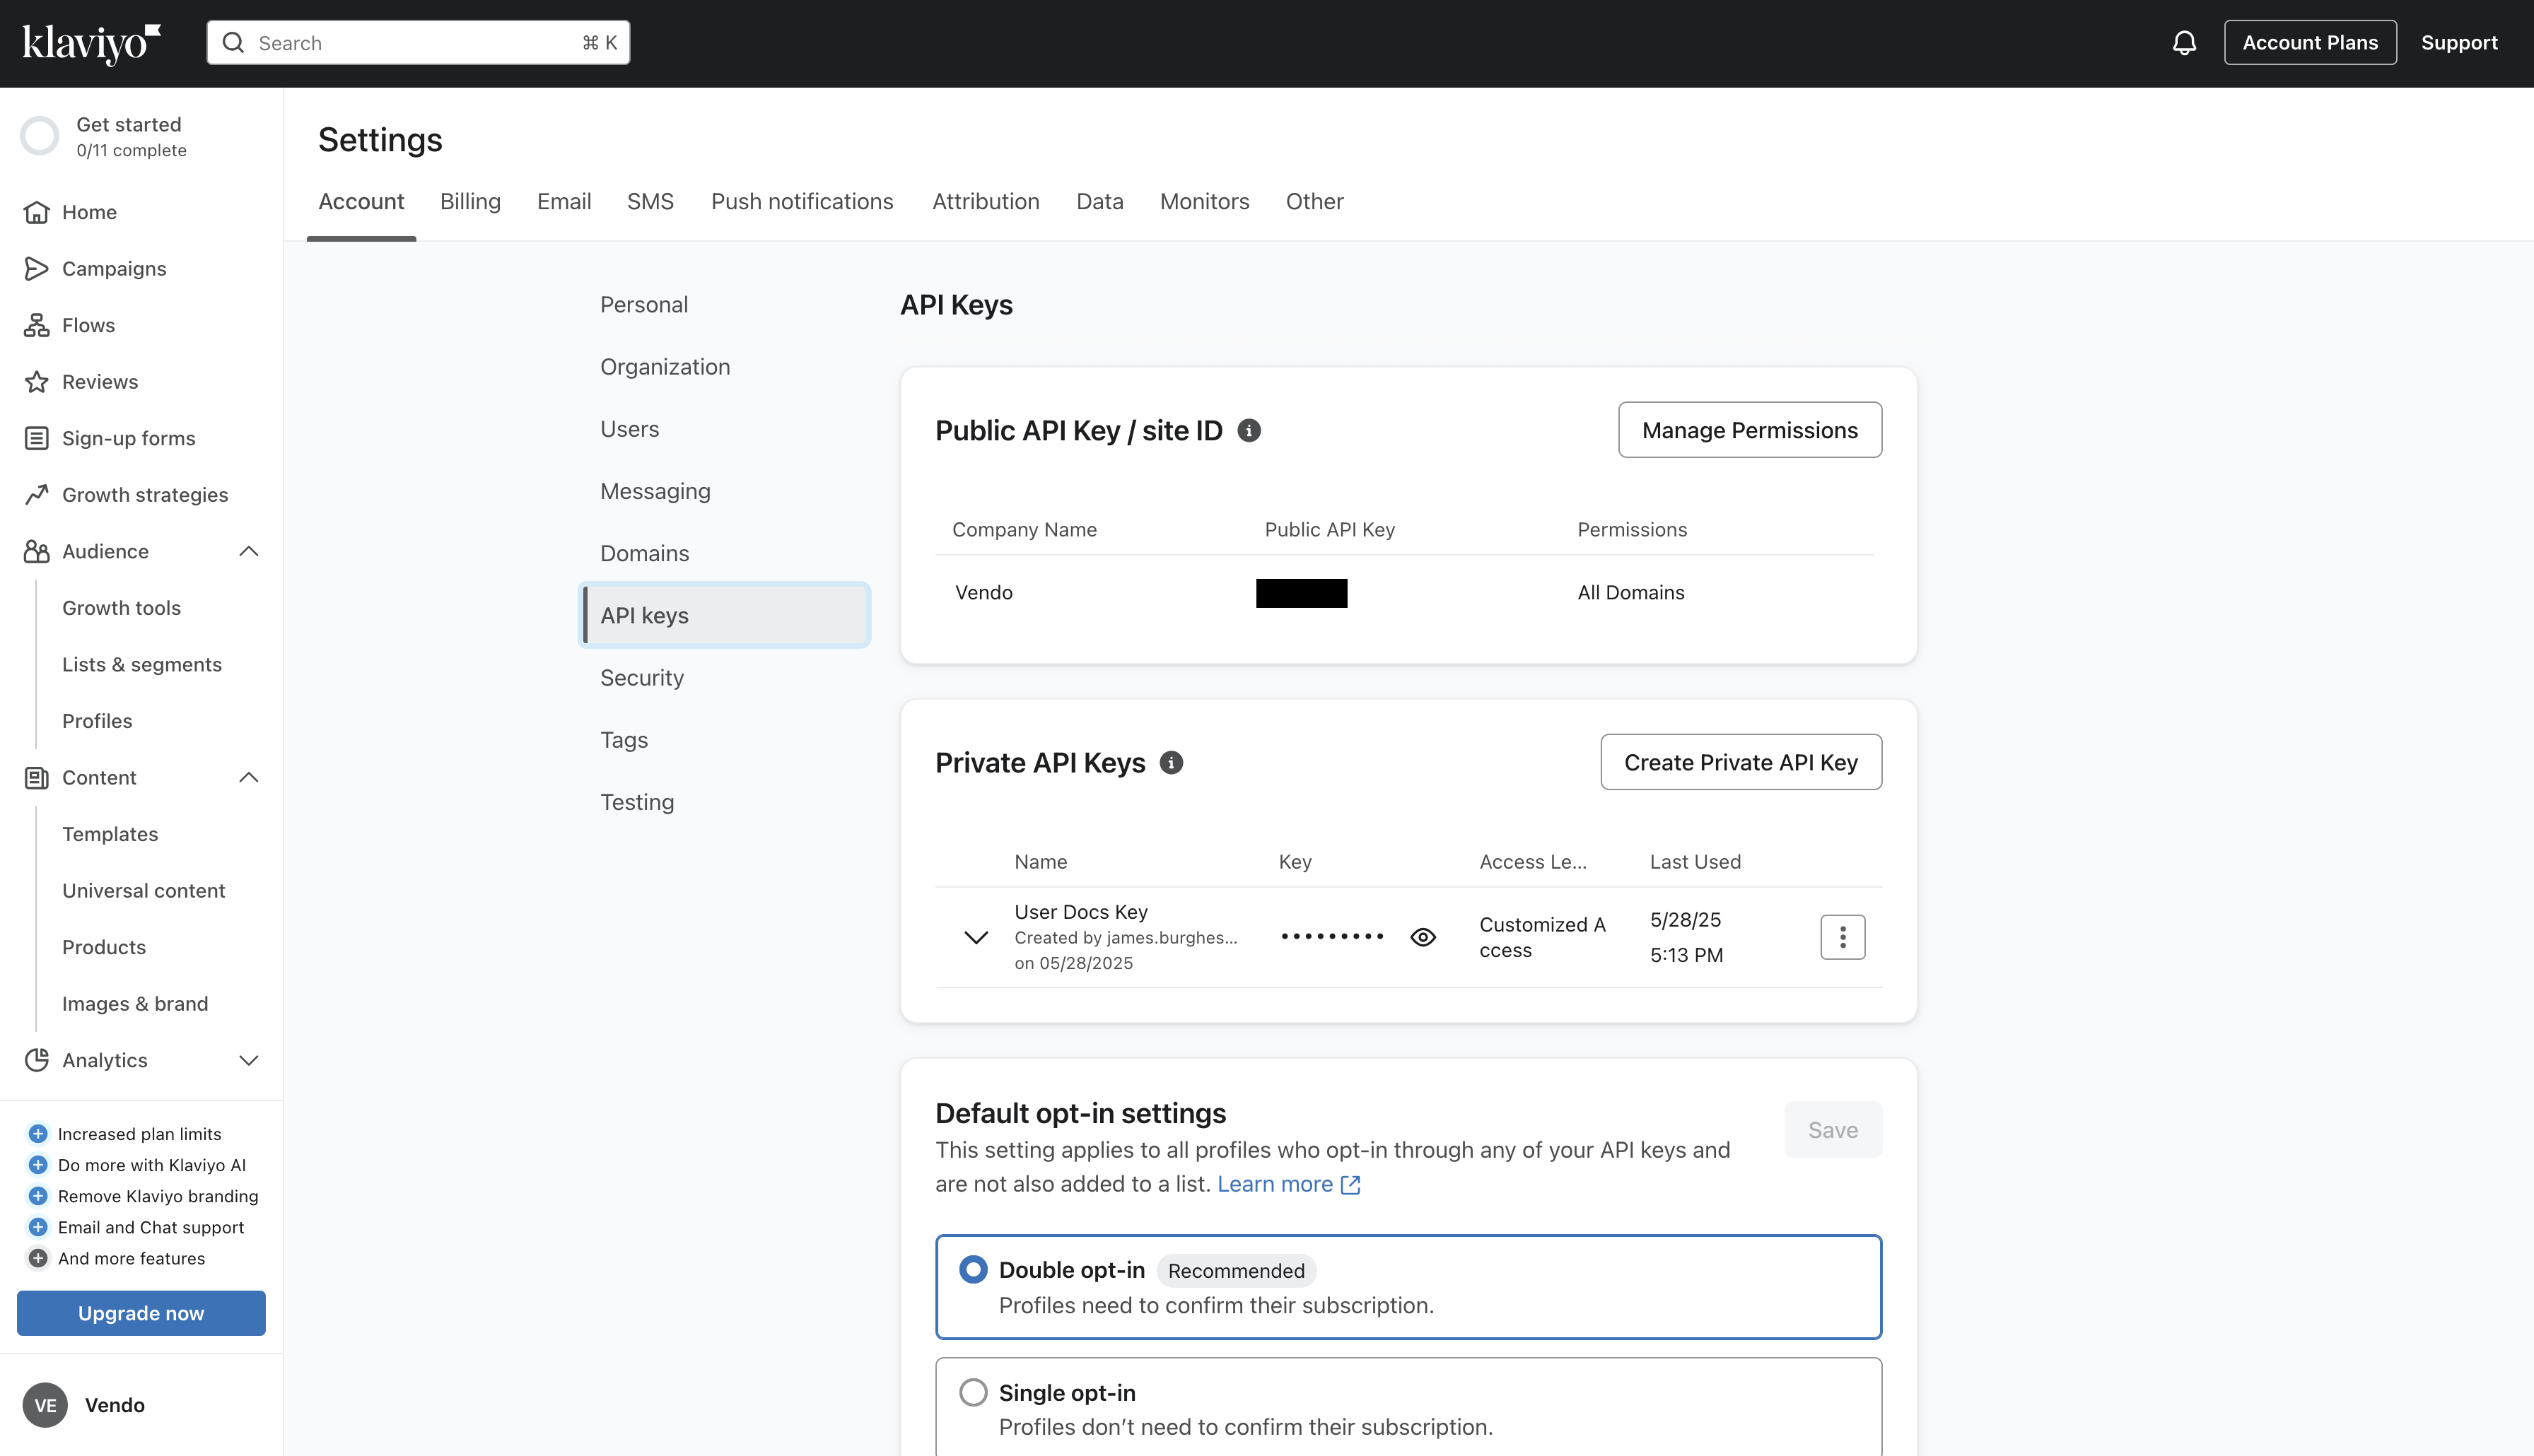Open the Monitors tab

click(x=1204, y=201)
